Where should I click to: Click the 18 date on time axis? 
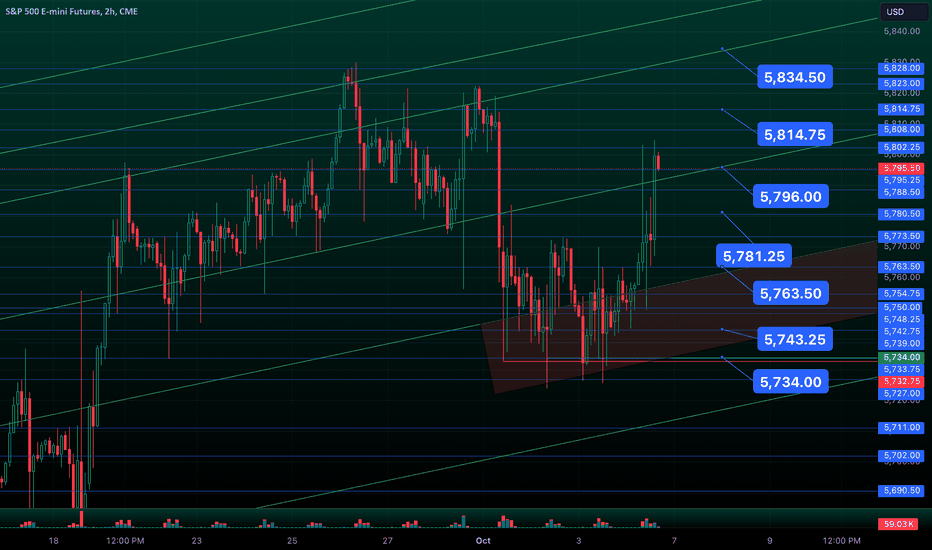tap(53, 541)
